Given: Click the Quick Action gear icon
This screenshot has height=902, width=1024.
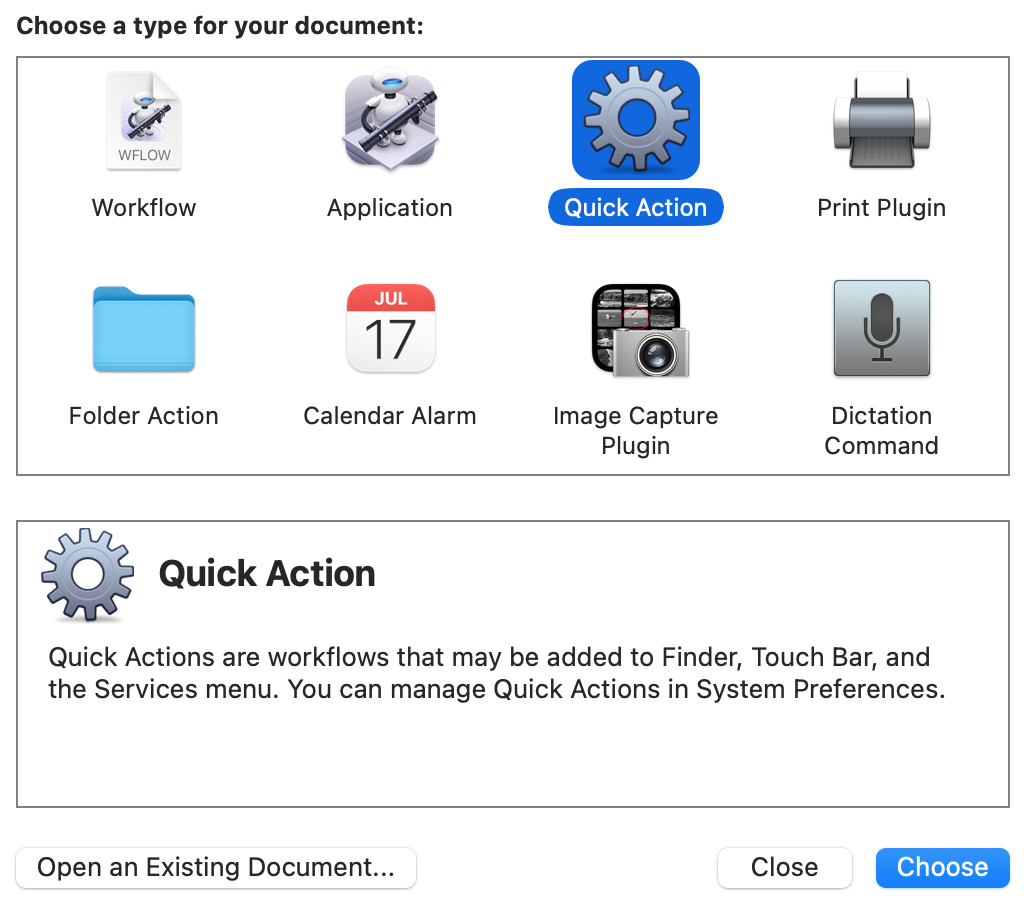Looking at the screenshot, I should click(x=636, y=119).
